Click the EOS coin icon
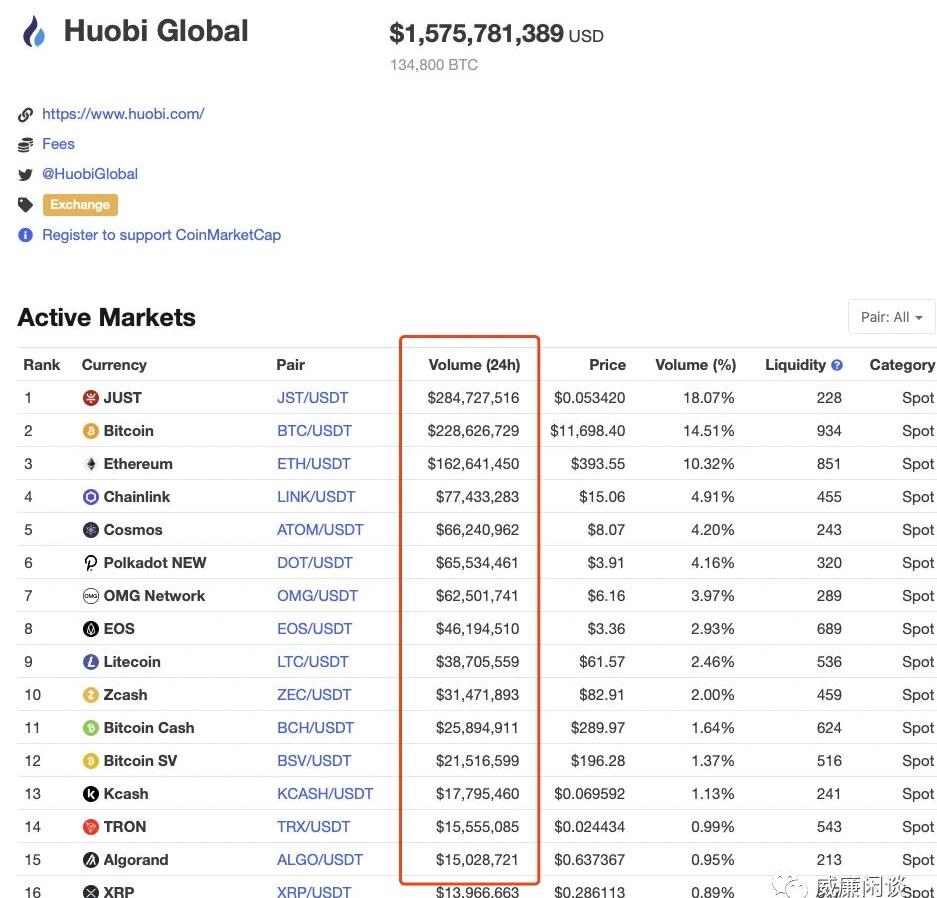Screen dimensions: 937x898 tap(91, 629)
